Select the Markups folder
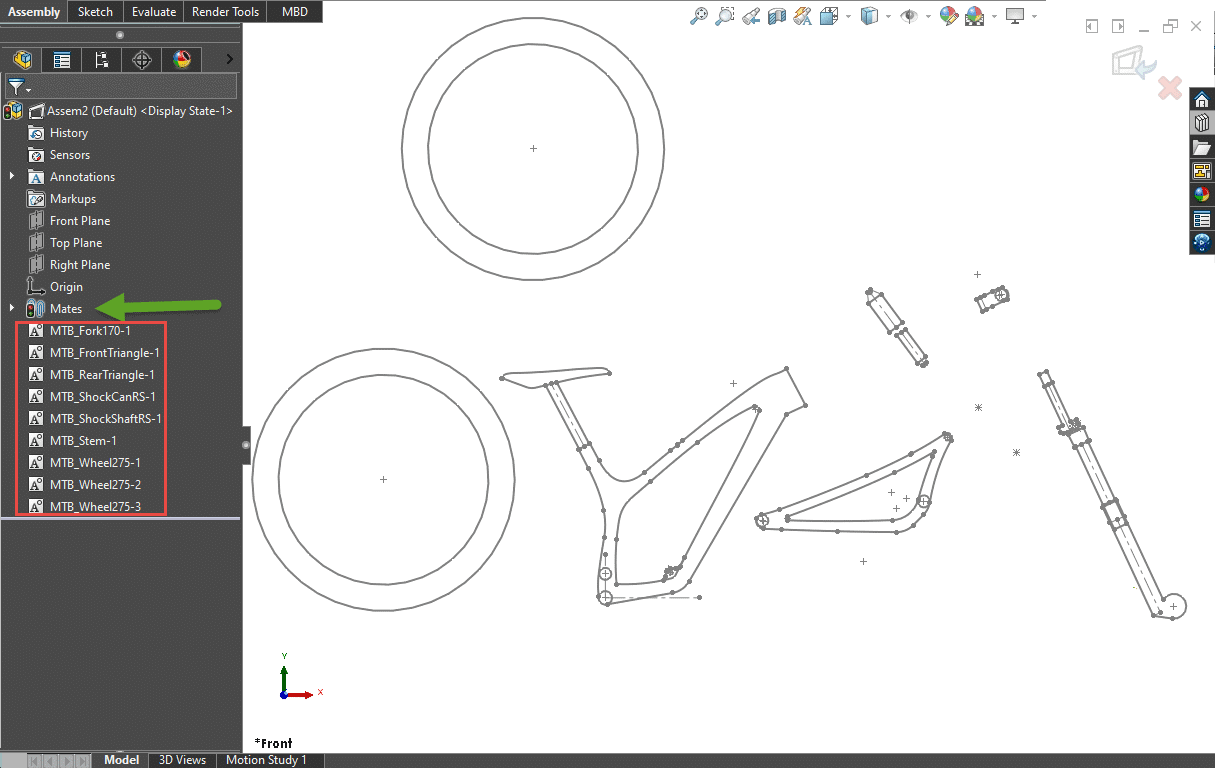This screenshot has width=1215, height=768. click(73, 199)
